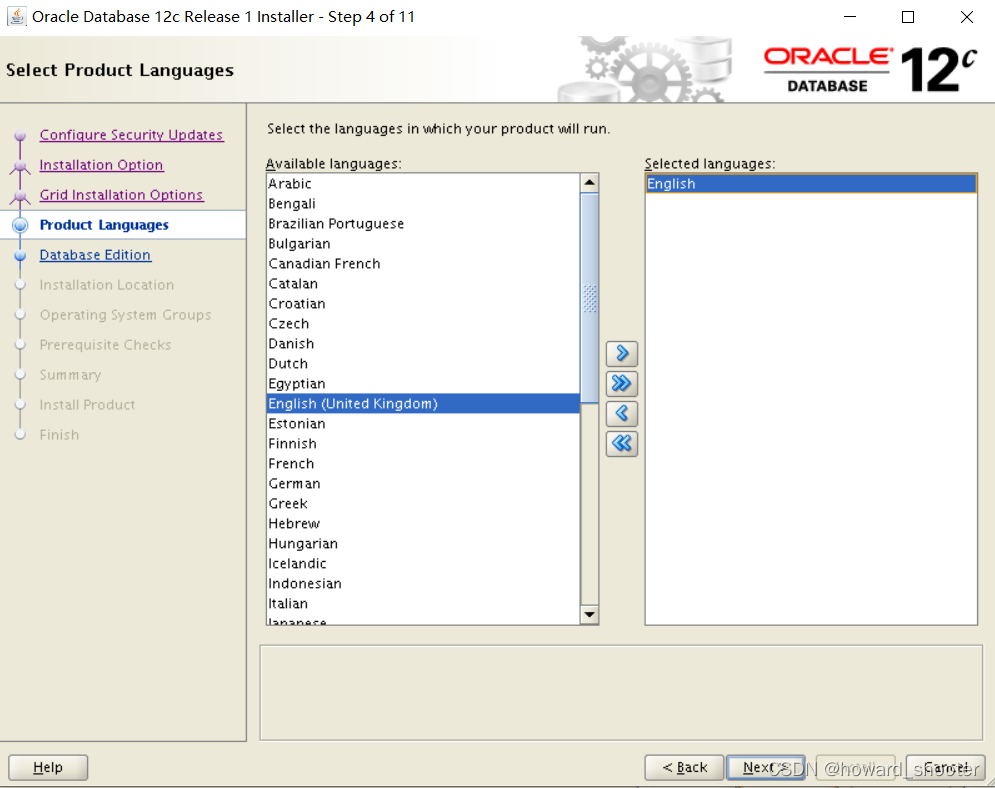This screenshot has height=788, width=995.
Task: Select French in available languages list
Action: coord(291,463)
